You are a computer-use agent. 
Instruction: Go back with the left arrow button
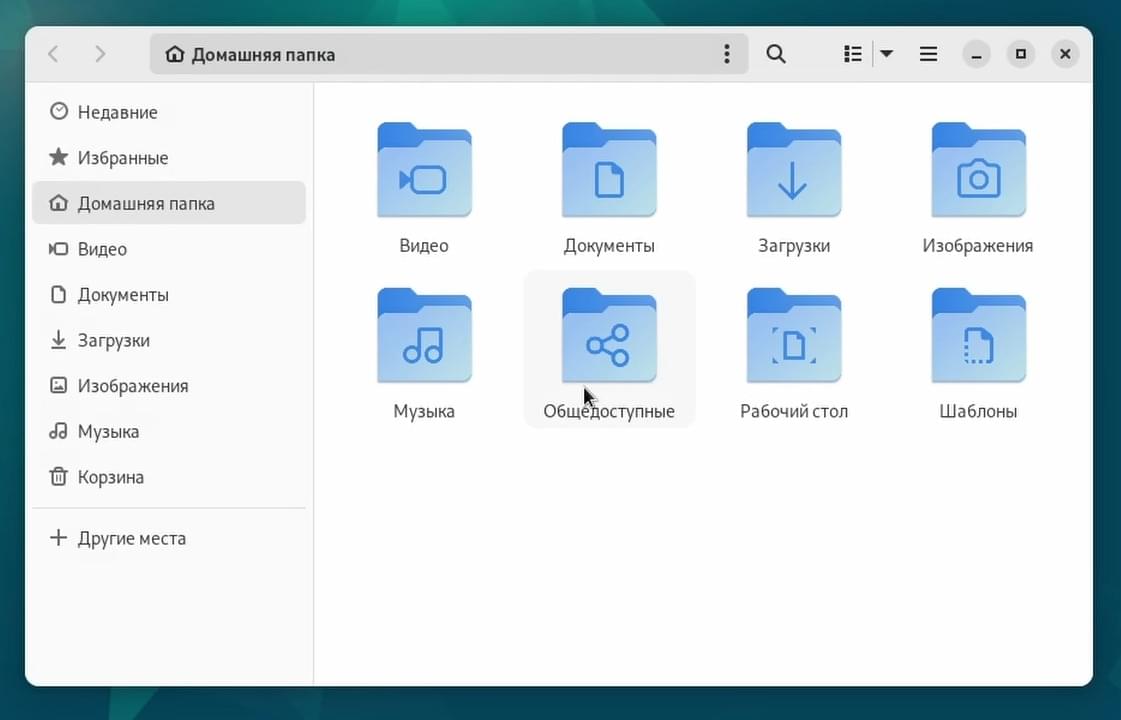[x=53, y=54]
